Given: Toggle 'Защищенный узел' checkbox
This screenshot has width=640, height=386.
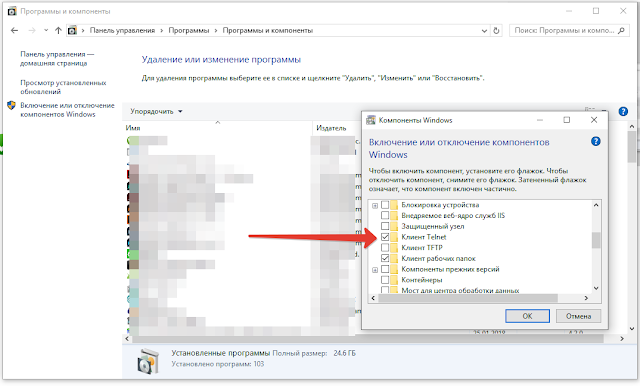Looking at the screenshot, I should point(385,226).
